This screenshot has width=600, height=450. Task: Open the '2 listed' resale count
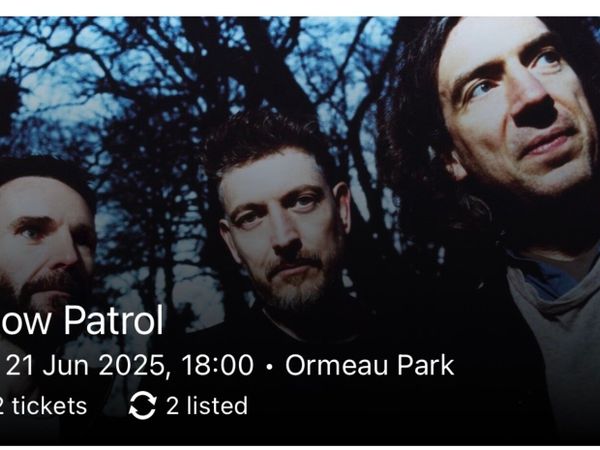tap(188, 406)
